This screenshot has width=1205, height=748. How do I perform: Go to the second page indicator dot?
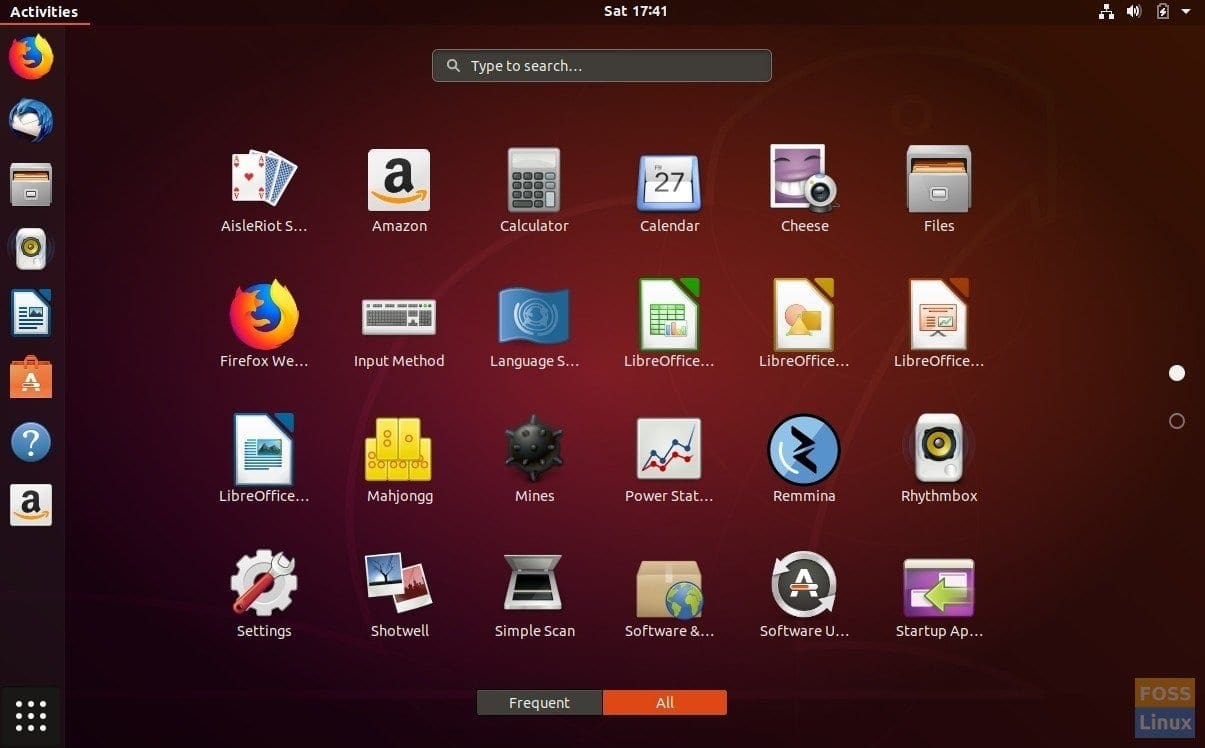click(1177, 421)
